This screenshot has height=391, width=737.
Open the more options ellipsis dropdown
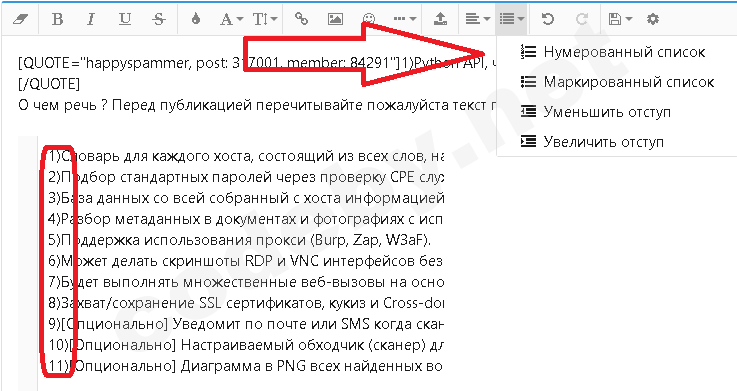(404, 19)
